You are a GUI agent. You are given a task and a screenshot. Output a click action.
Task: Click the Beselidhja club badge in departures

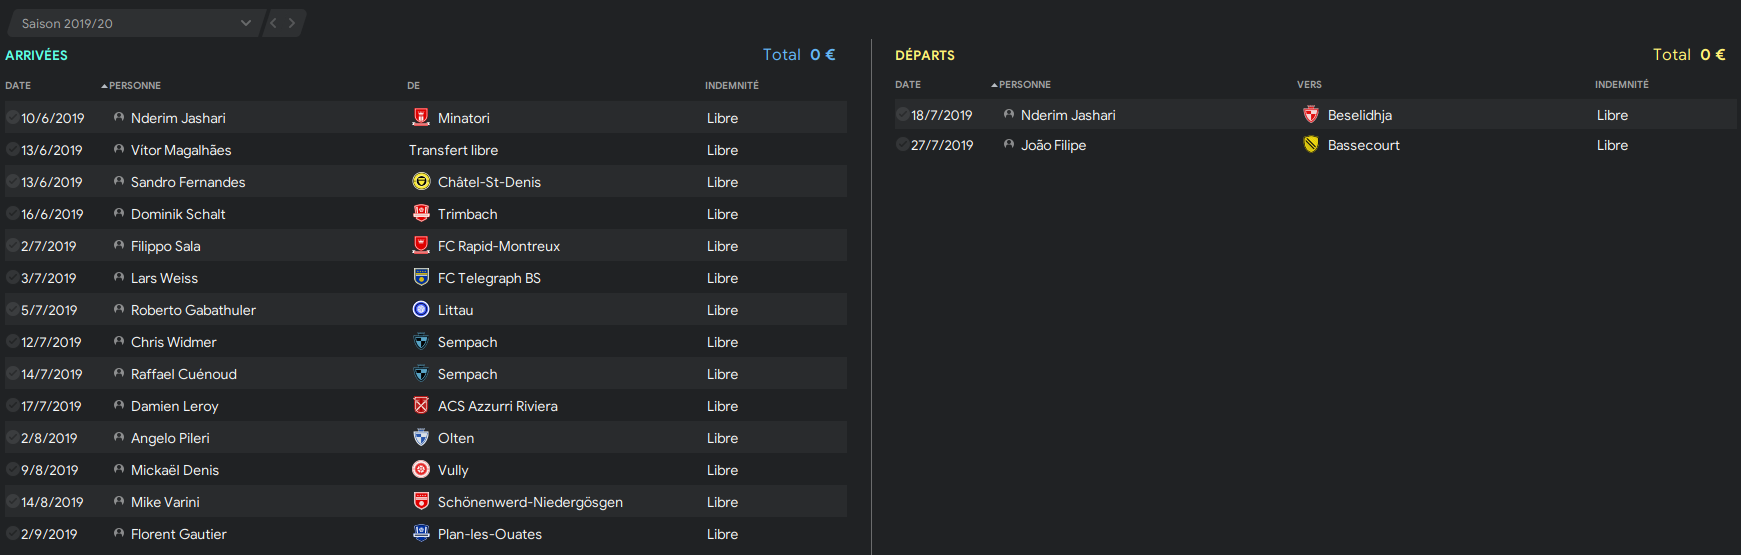click(1311, 115)
